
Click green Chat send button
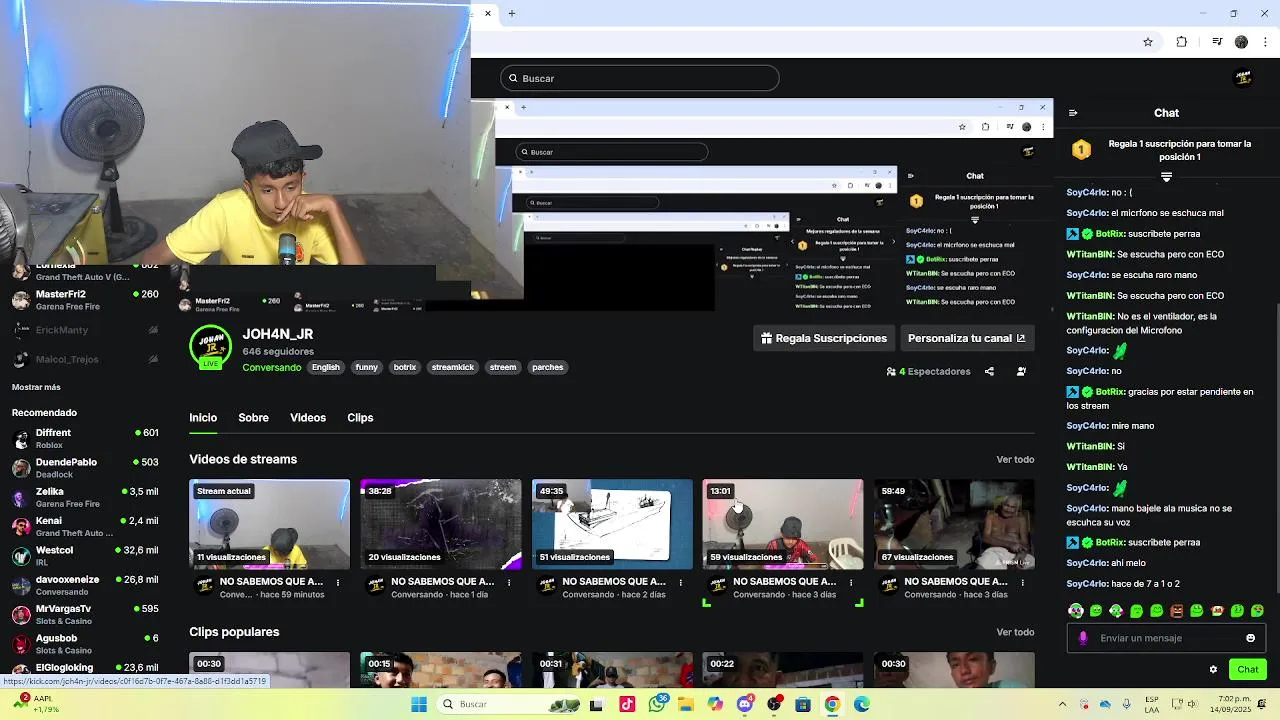1247,669
